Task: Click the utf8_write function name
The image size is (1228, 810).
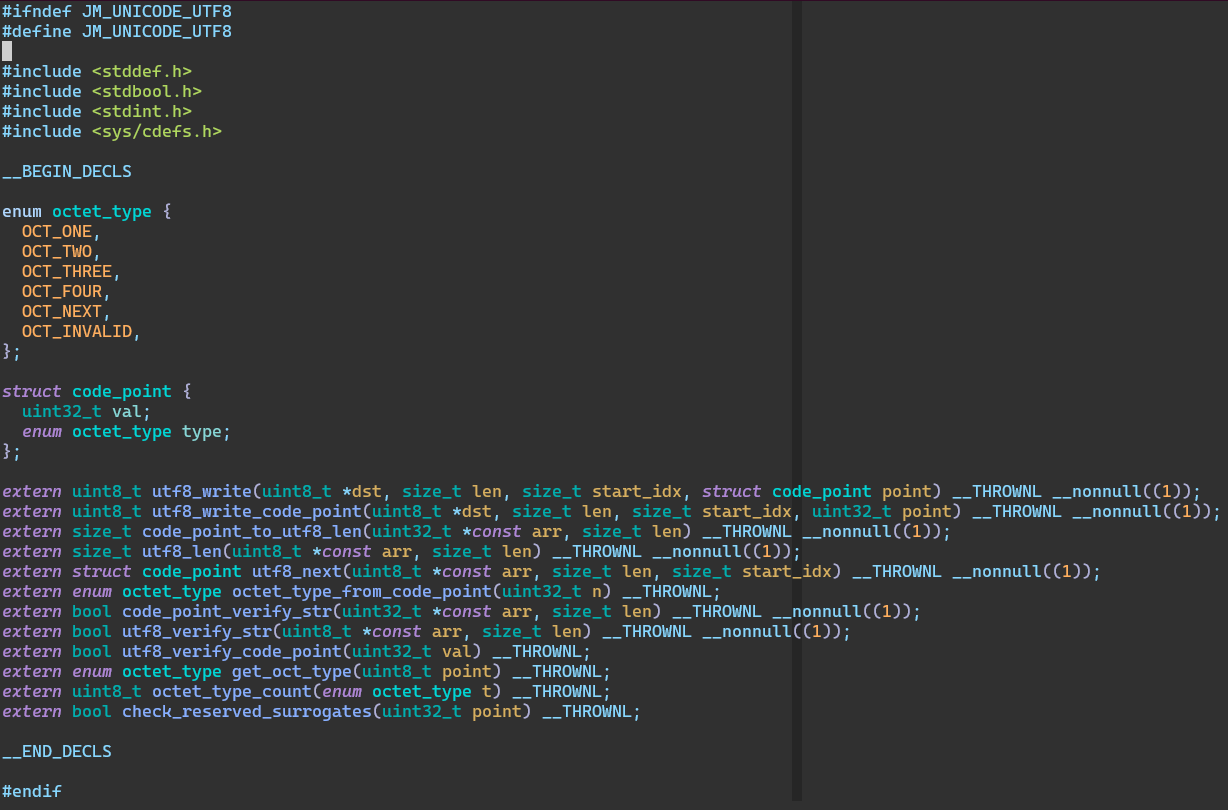Action: (x=202, y=491)
